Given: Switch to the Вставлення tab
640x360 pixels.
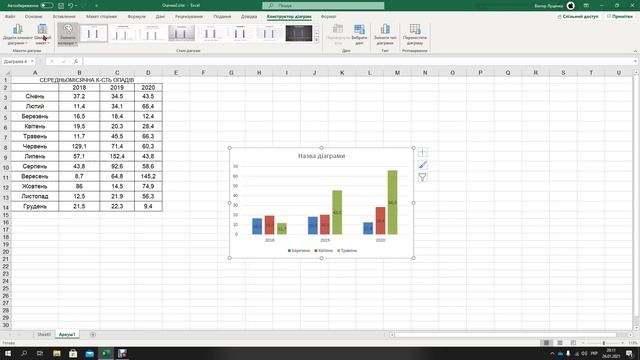Looking at the screenshot, I should click(64, 16).
